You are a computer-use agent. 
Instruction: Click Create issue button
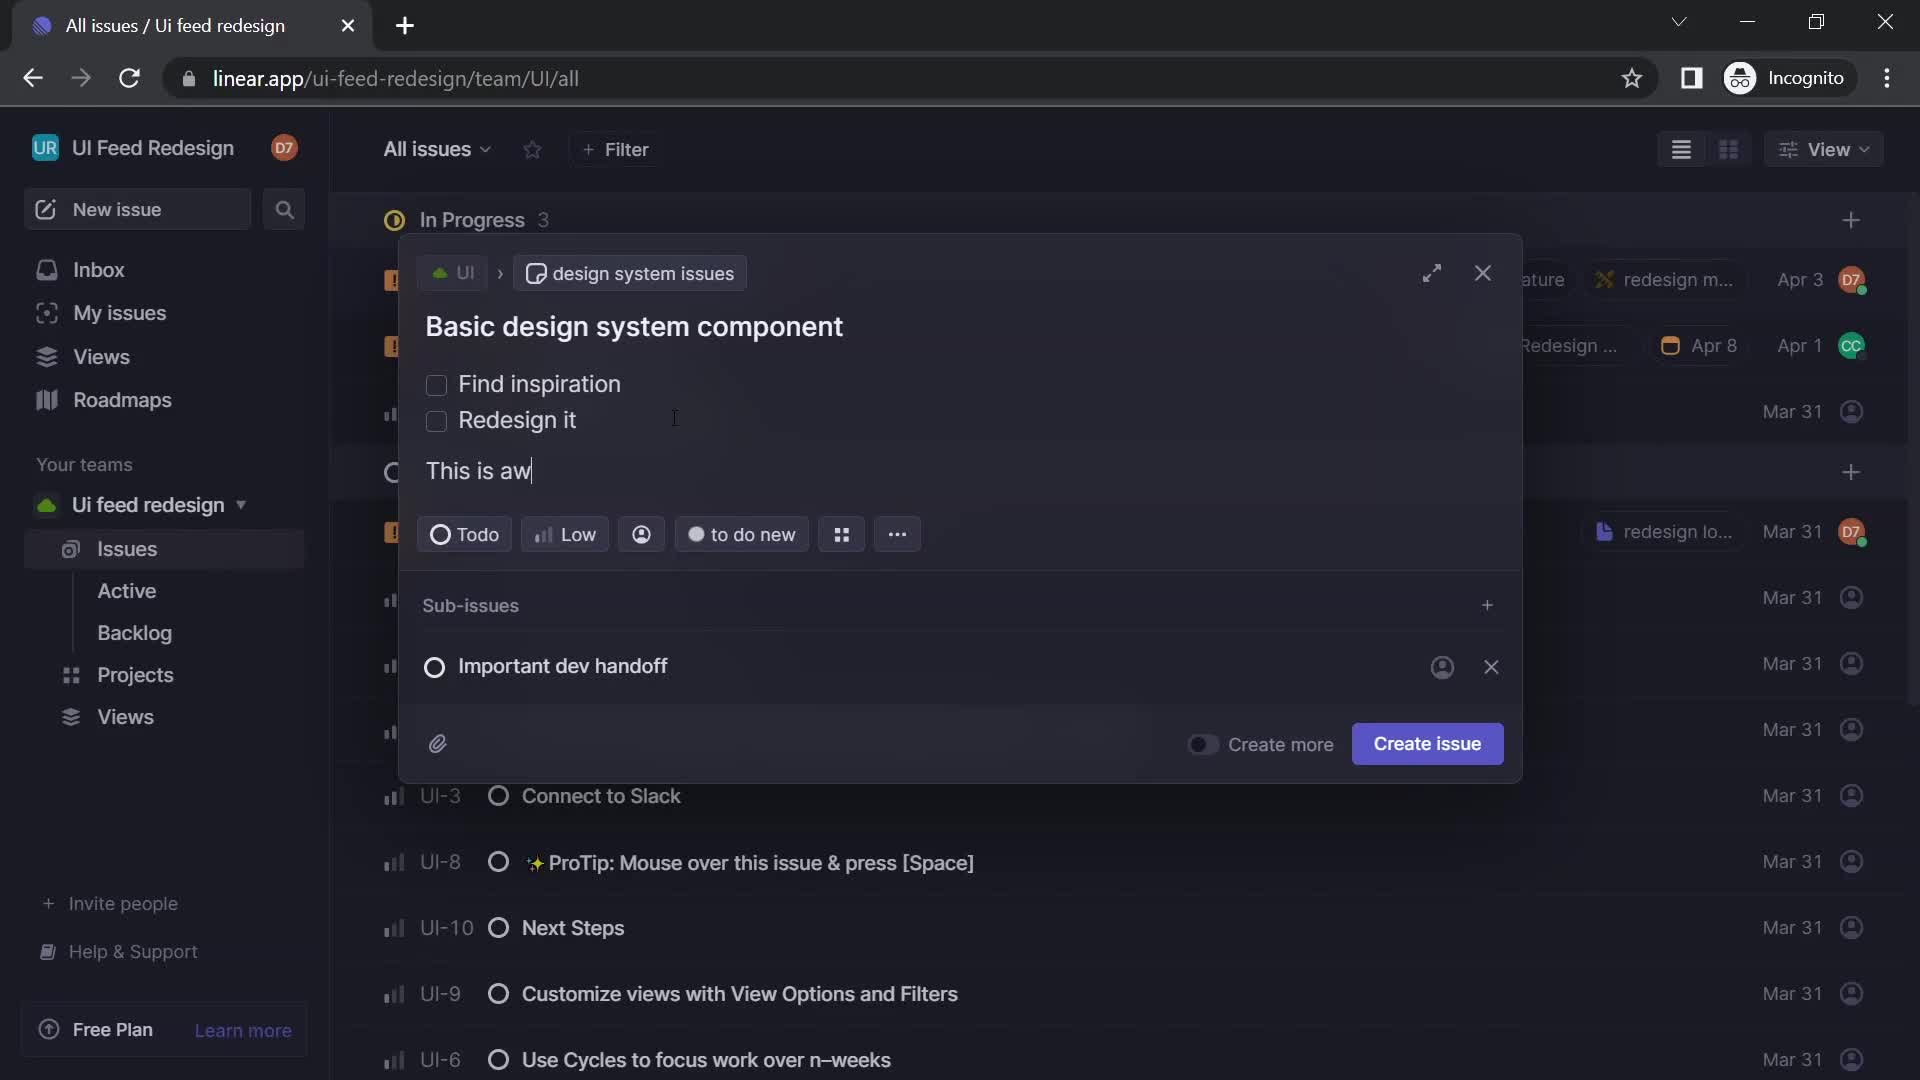(x=1427, y=742)
